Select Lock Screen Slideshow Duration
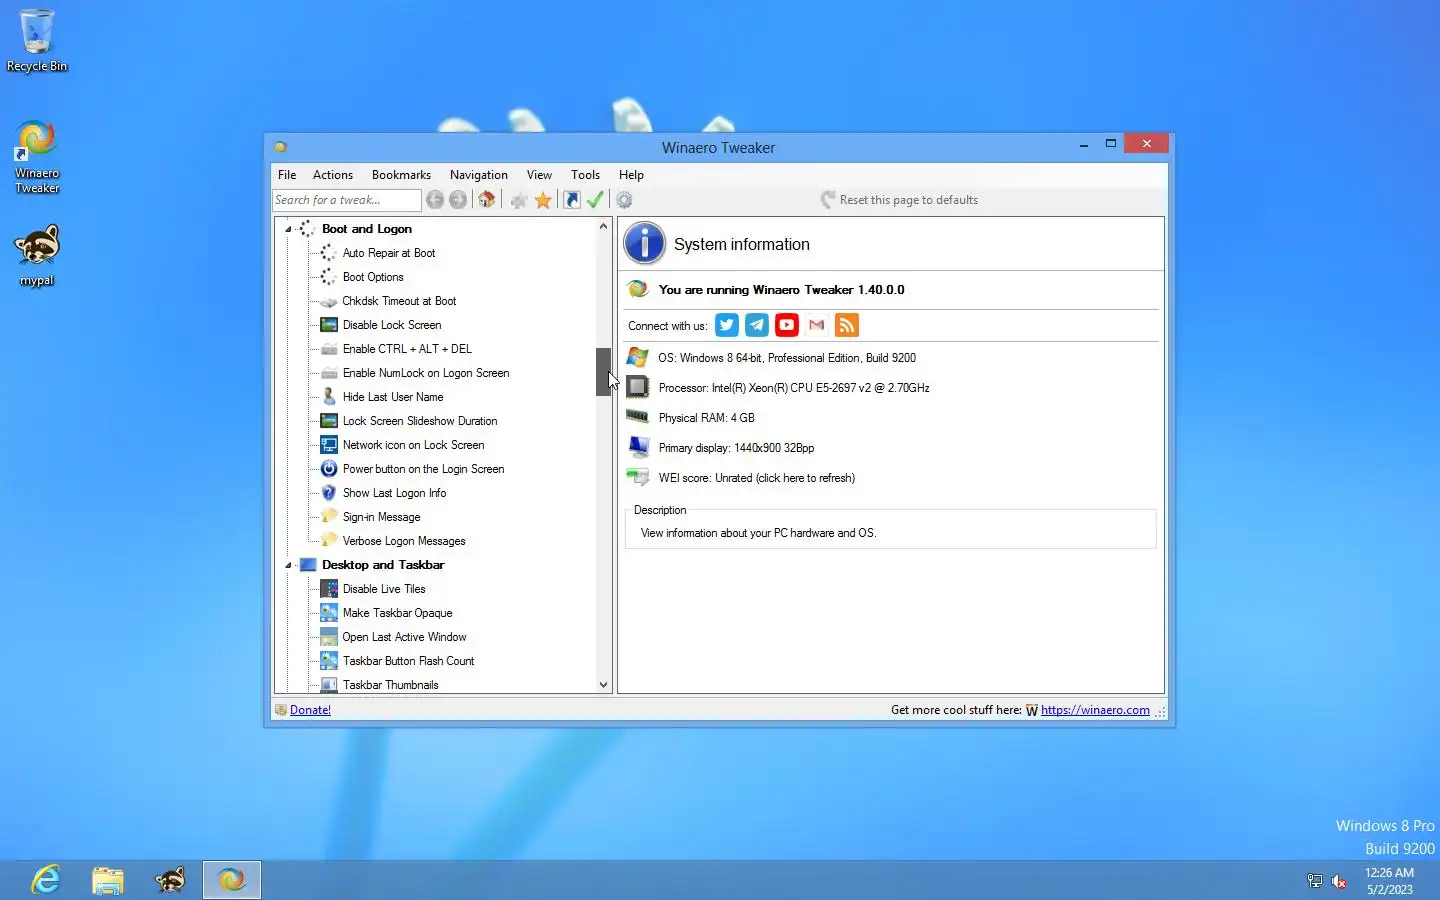This screenshot has height=900, width=1440. (x=420, y=421)
